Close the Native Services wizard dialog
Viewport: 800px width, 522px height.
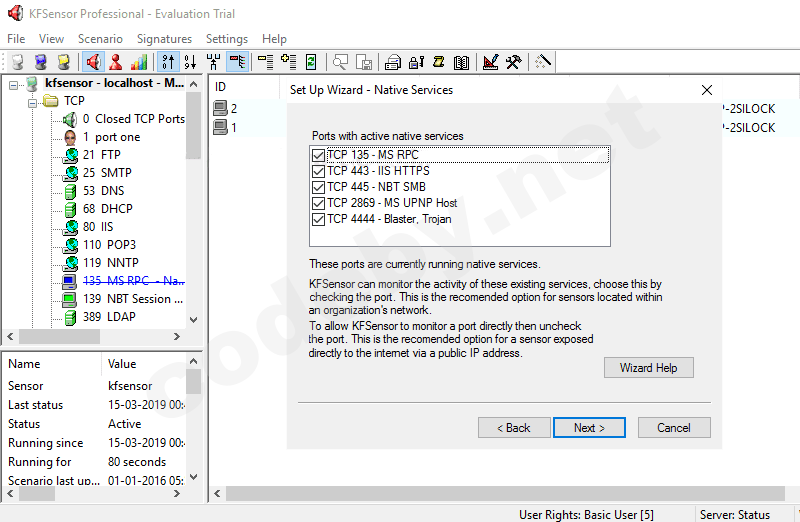tap(707, 90)
